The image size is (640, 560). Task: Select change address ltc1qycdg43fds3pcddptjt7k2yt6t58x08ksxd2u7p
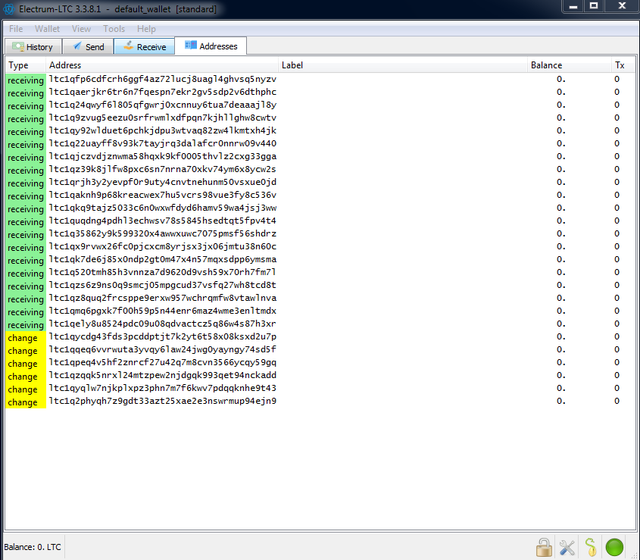[x=162, y=337]
